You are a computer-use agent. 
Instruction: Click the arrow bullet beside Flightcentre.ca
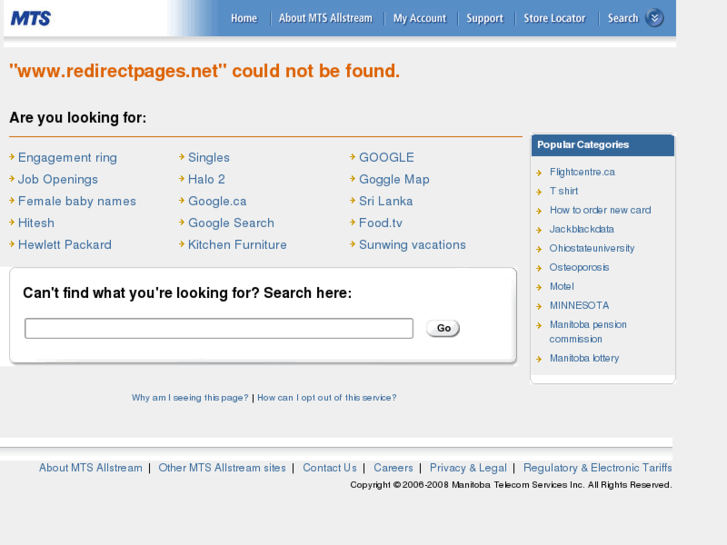539,173
